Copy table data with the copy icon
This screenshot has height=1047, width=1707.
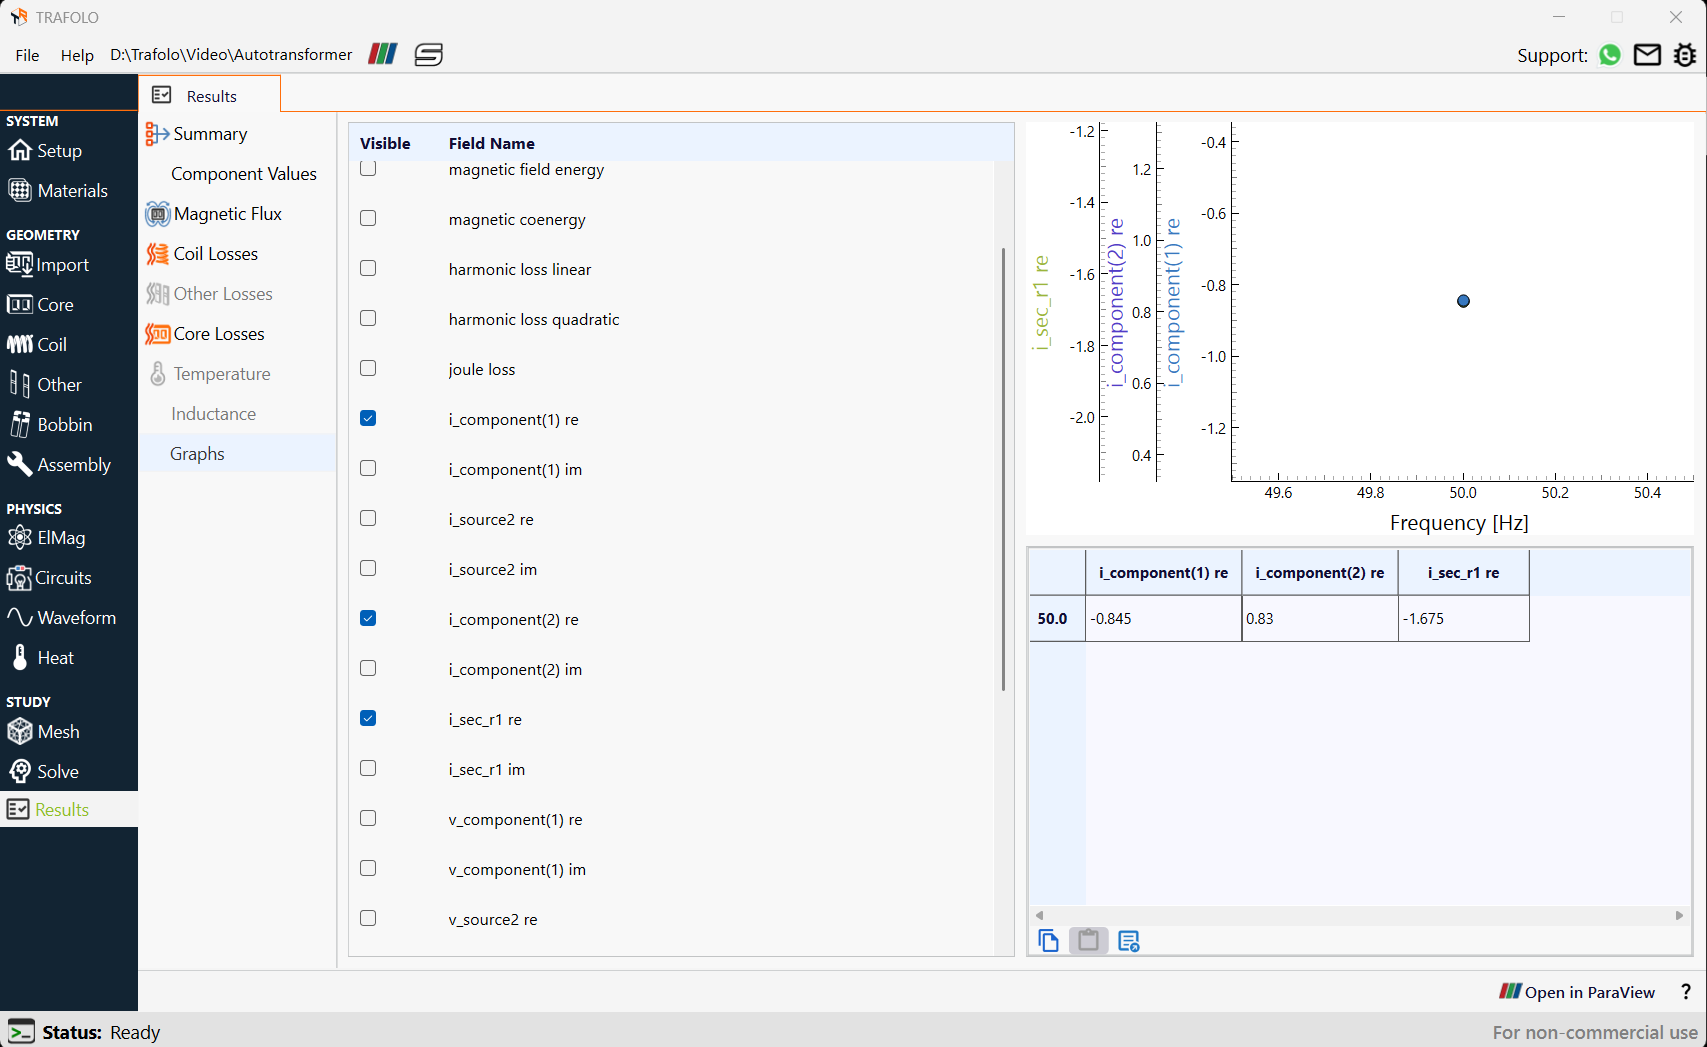(1048, 941)
